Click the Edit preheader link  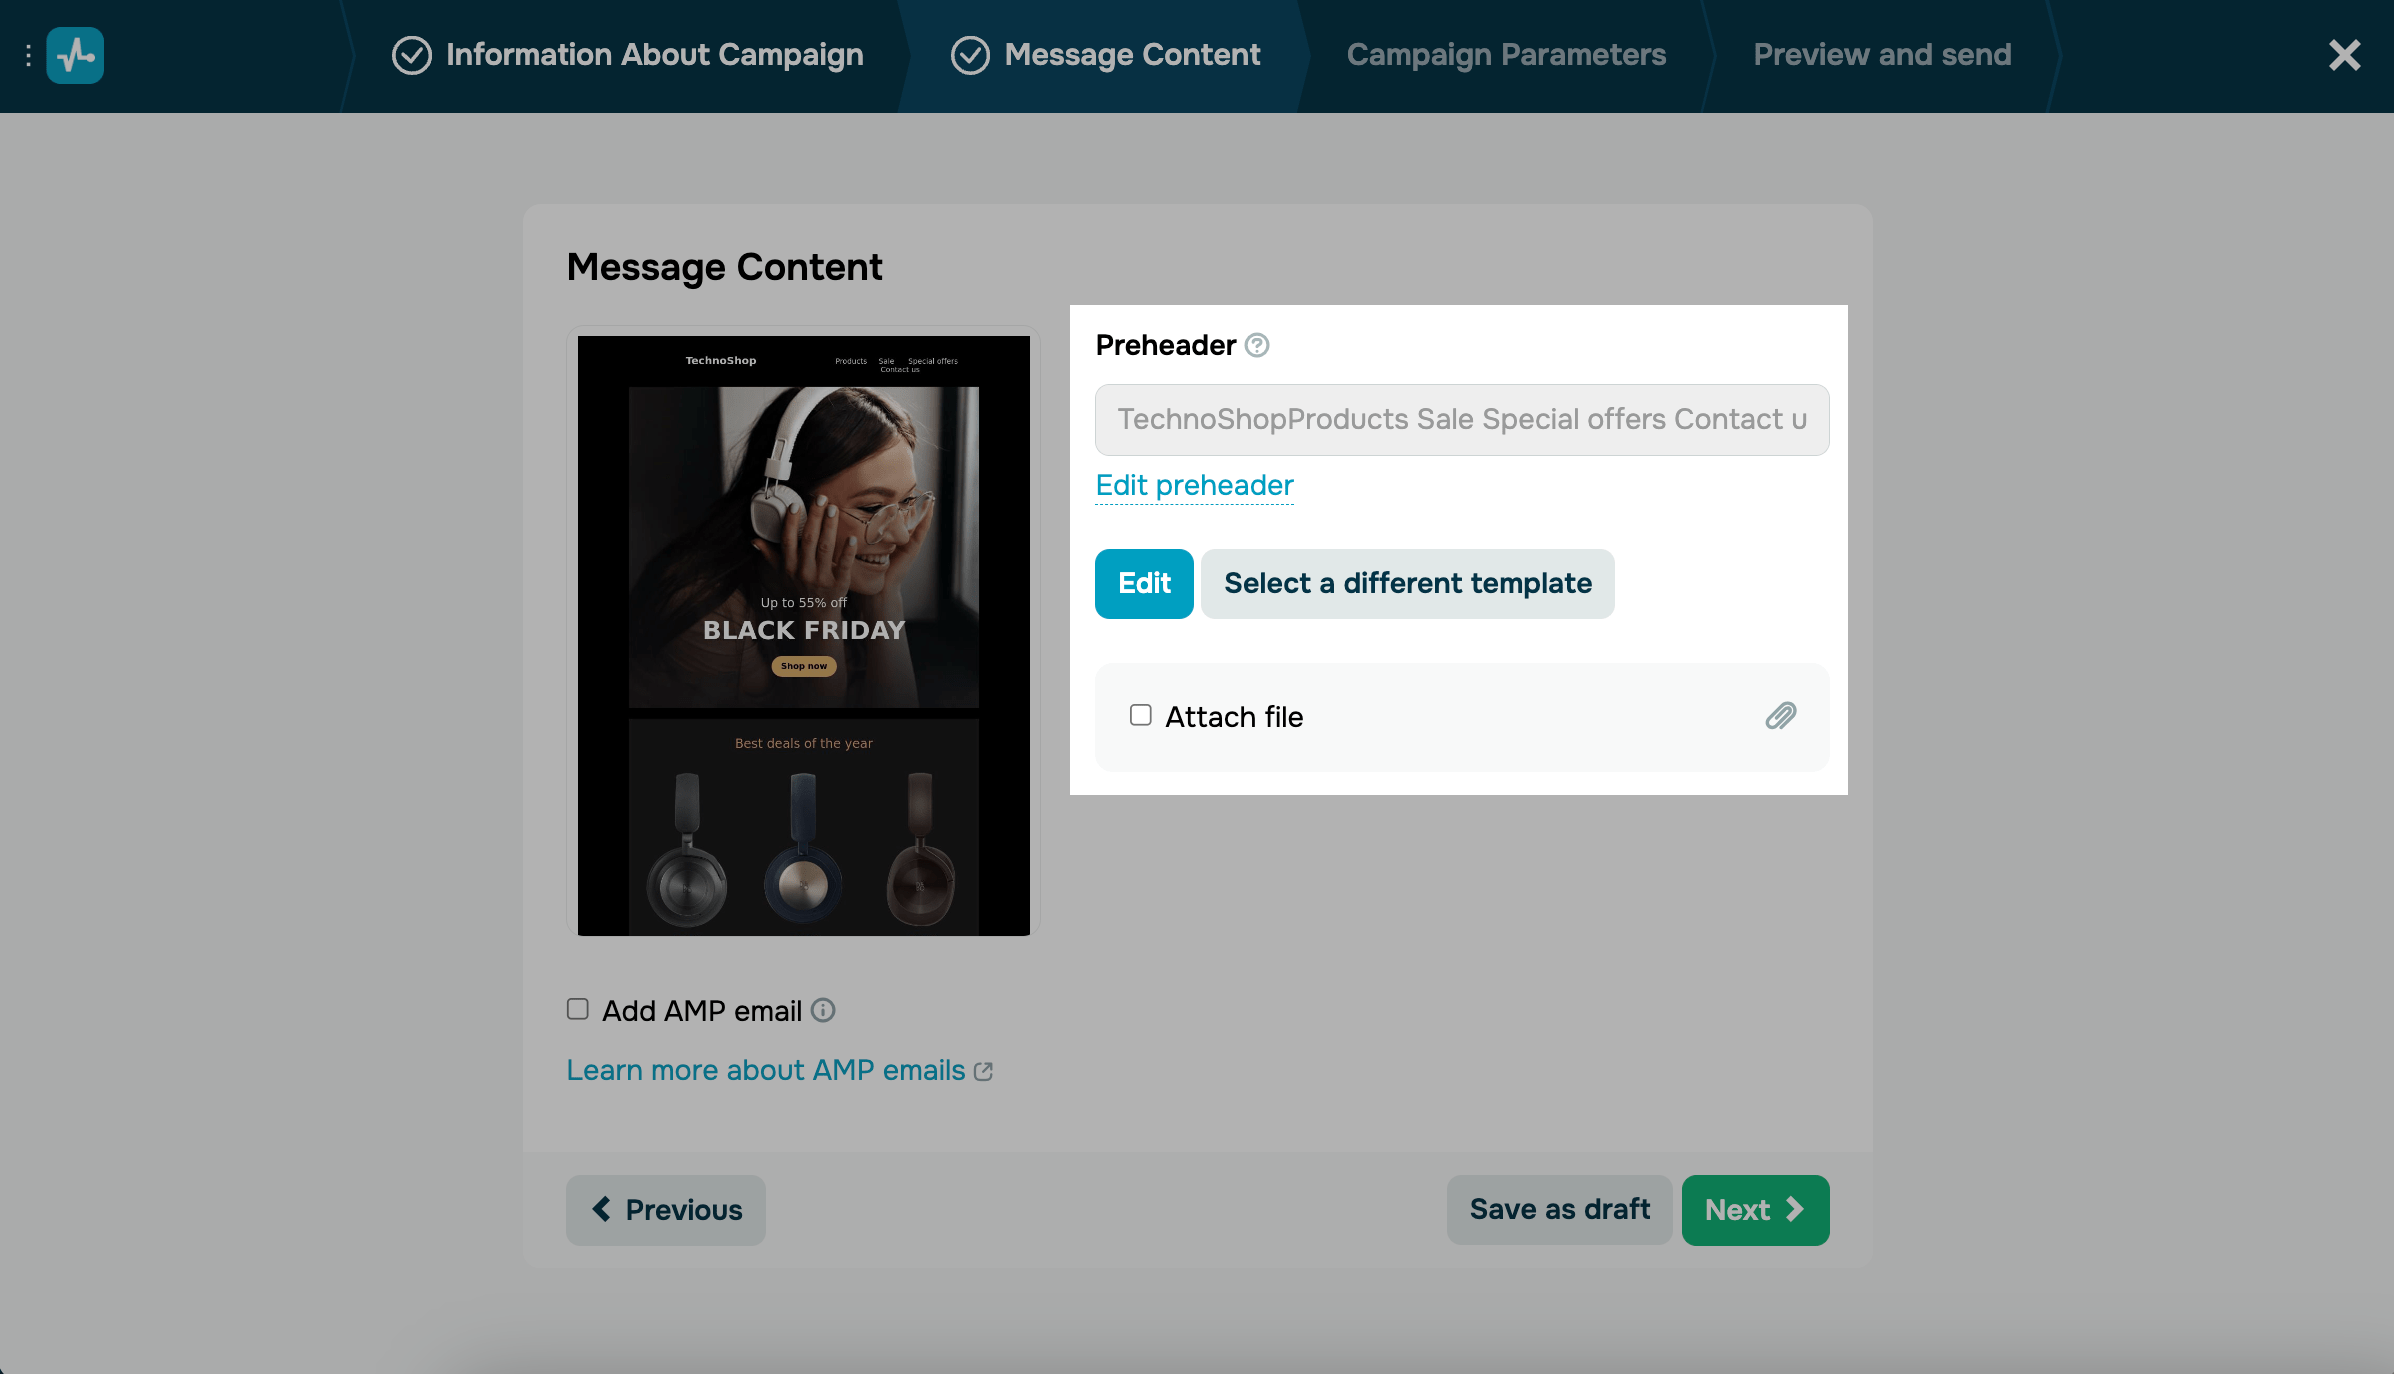click(1194, 485)
